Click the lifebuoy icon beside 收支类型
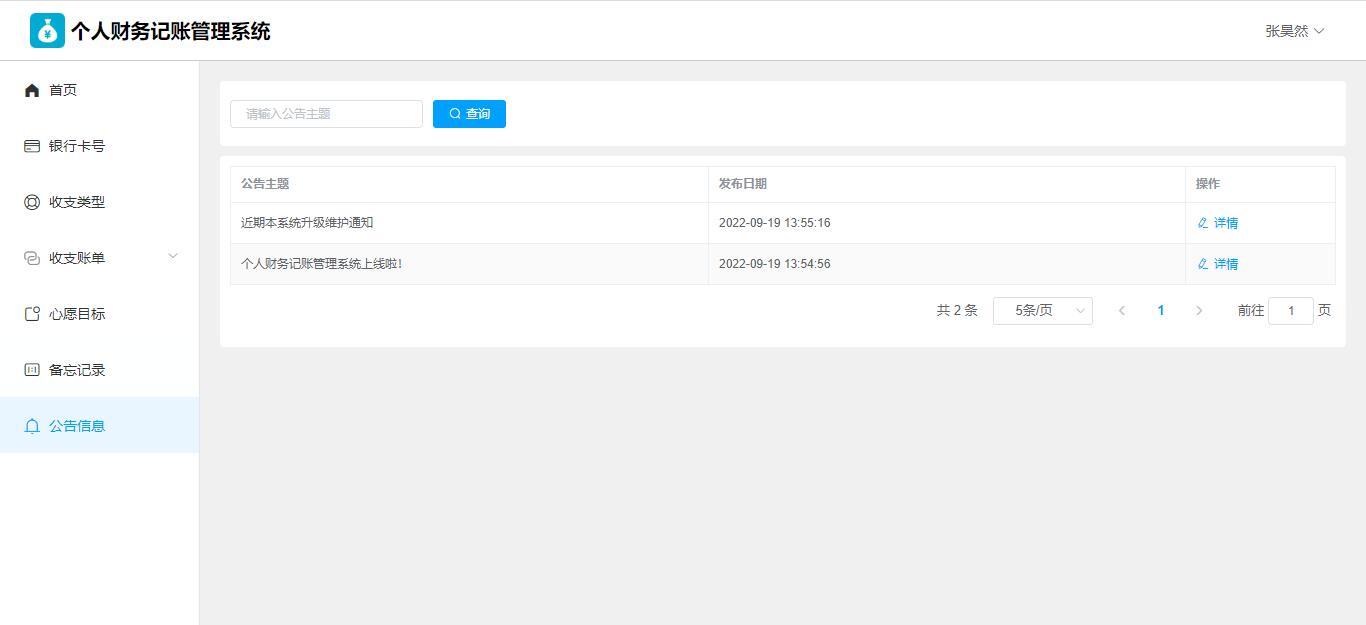1366x625 pixels. [x=32, y=202]
